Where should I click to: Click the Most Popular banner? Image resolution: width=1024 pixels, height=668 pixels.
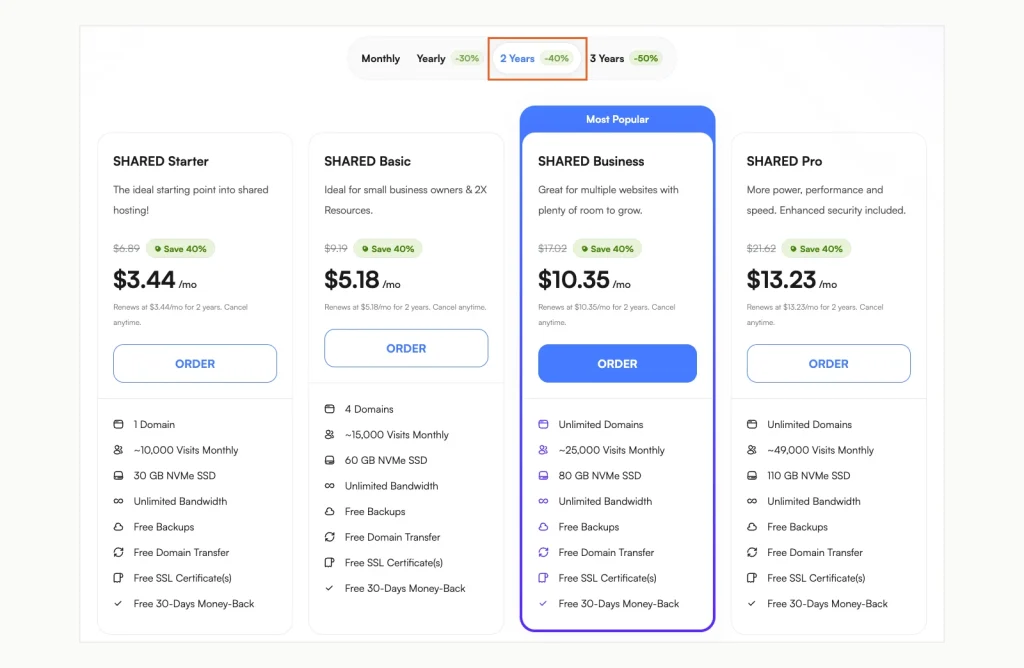(x=617, y=119)
